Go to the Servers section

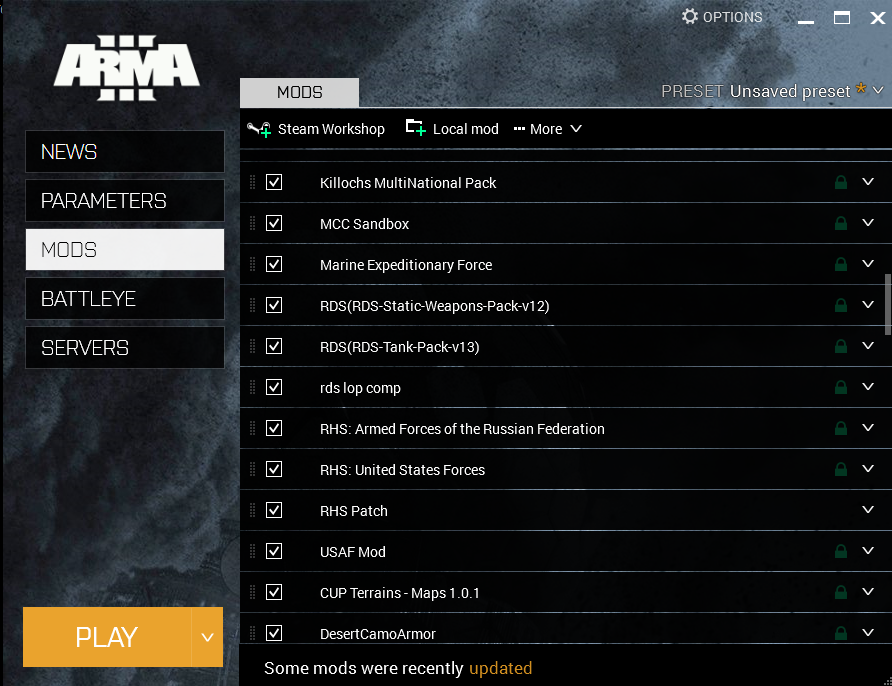[125, 348]
